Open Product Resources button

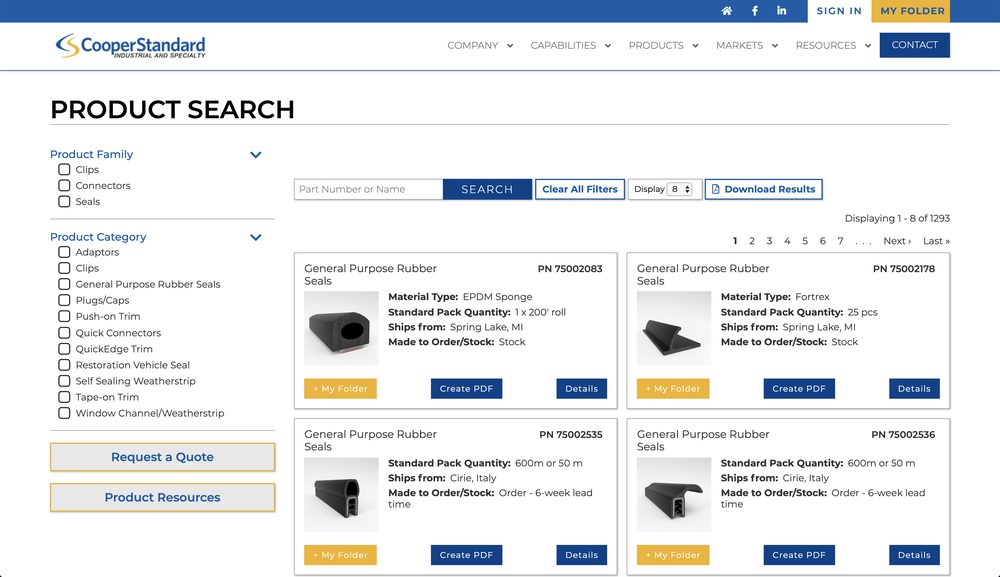tap(163, 497)
